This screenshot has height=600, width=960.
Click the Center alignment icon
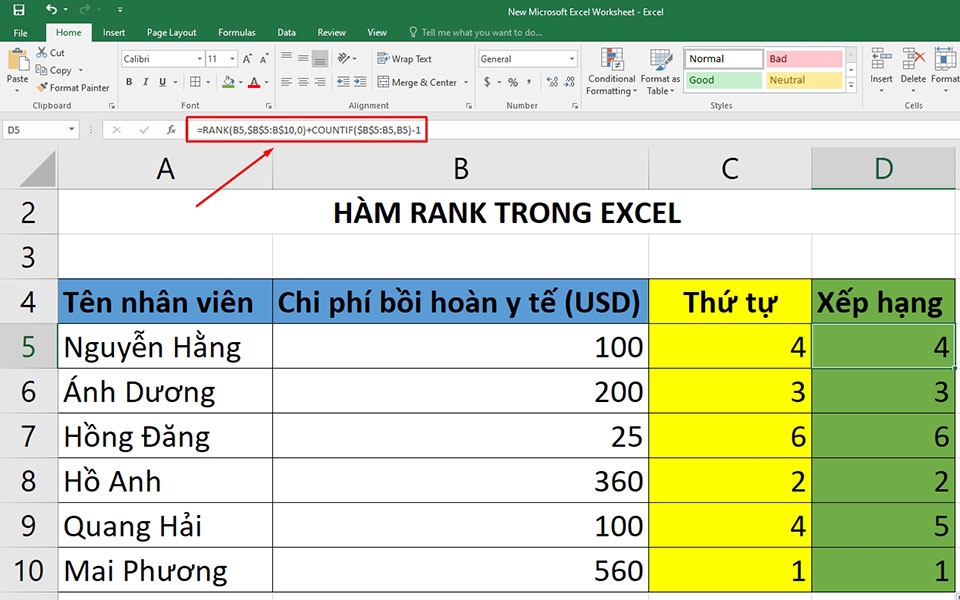(x=304, y=80)
